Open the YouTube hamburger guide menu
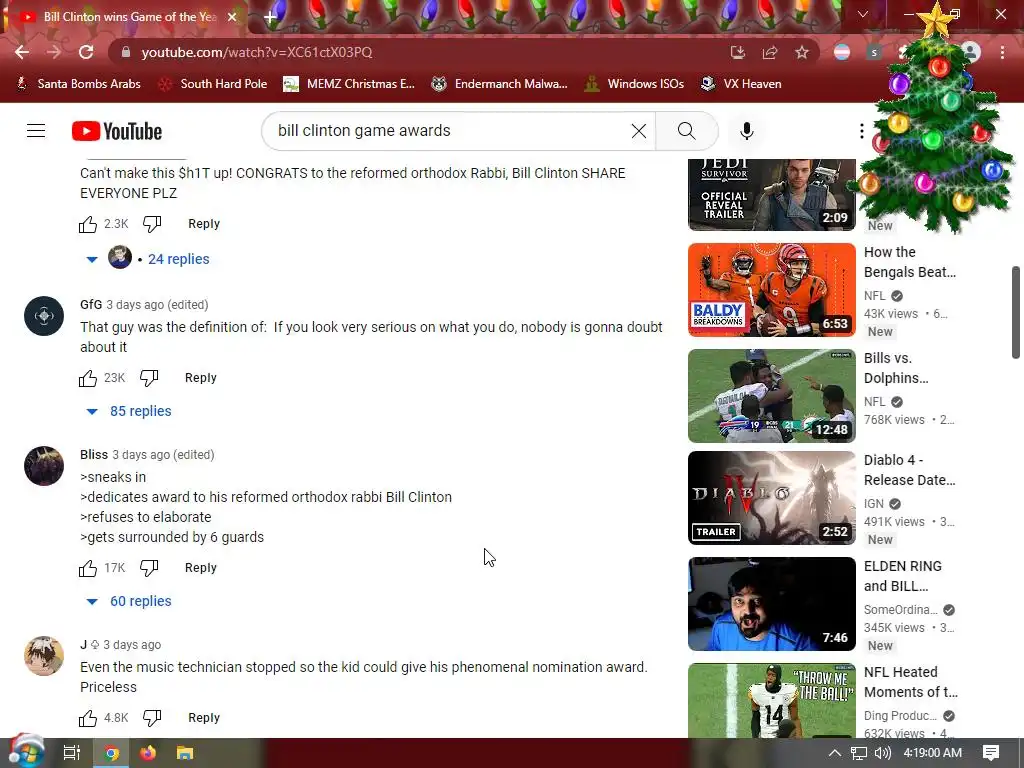 (36, 131)
